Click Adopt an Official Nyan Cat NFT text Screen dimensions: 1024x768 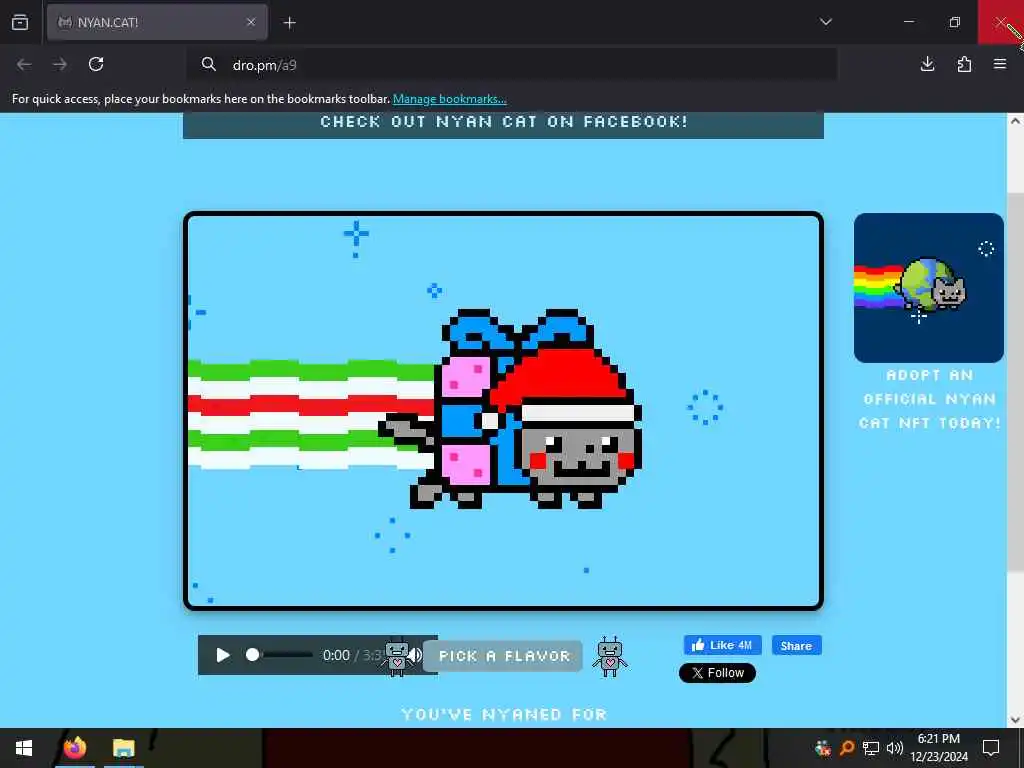(x=929, y=399)
